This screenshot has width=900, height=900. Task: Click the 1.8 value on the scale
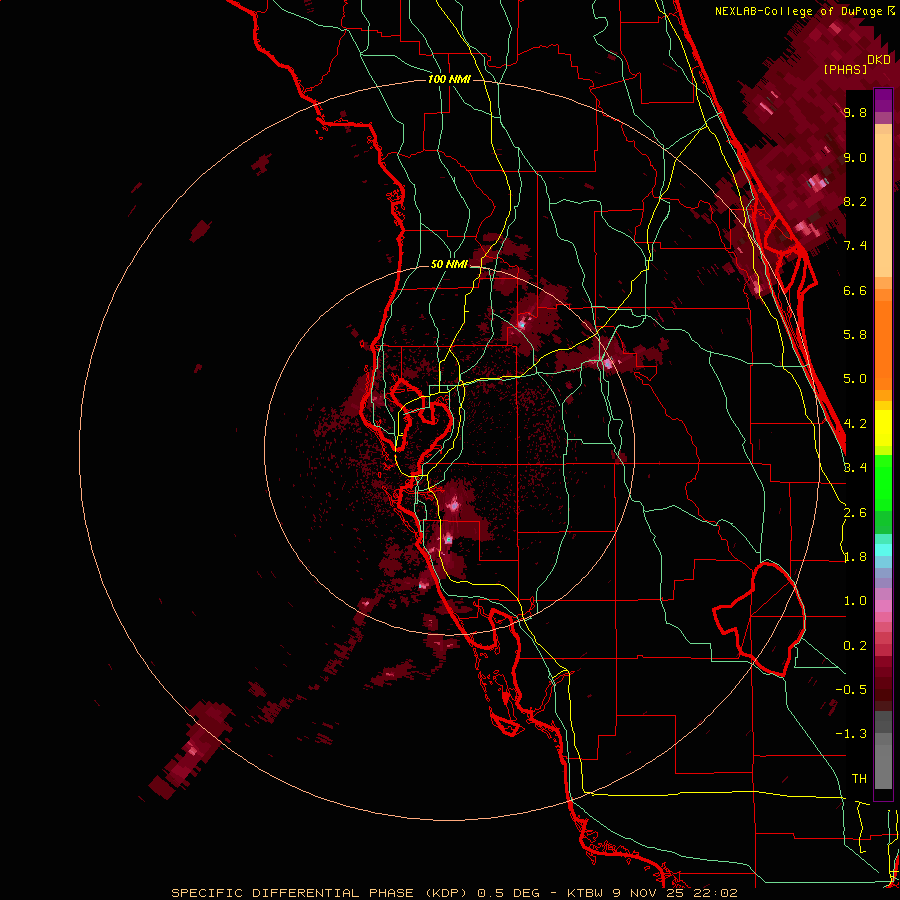855,557
